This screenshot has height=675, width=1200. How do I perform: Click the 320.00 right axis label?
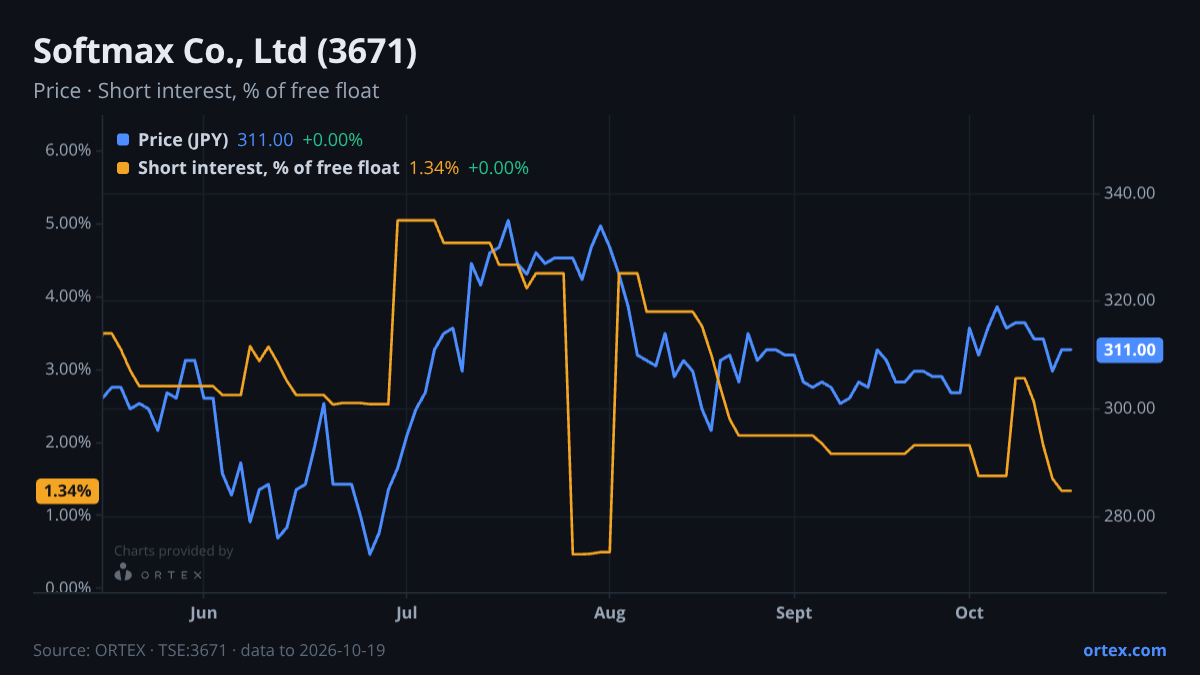click(1129, 300)
